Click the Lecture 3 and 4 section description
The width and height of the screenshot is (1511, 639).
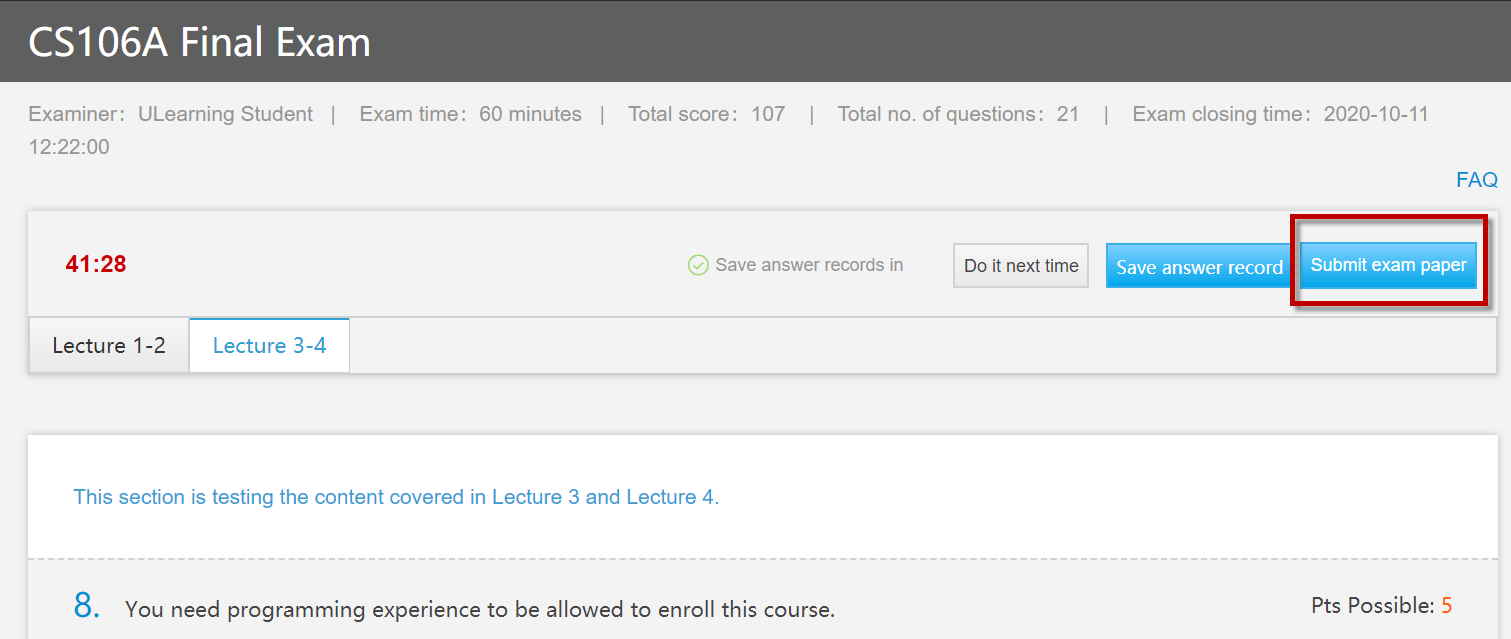[x=396, y=497]
